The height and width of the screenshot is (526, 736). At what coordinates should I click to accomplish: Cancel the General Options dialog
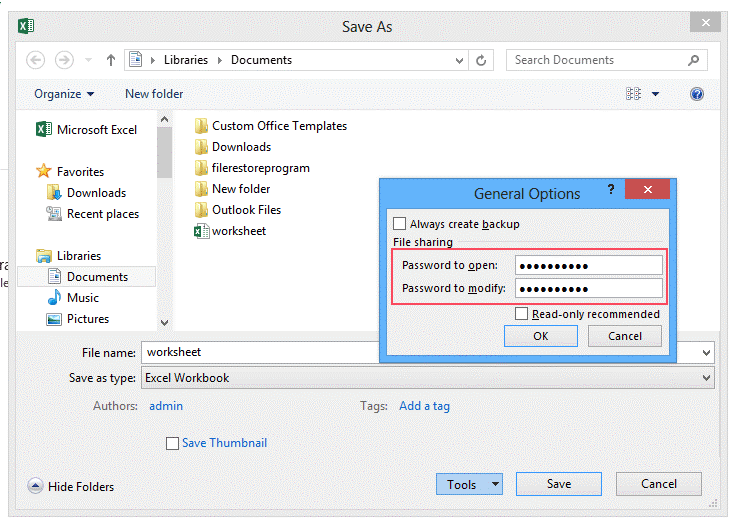pyautogui.click(x=625, y=336)
